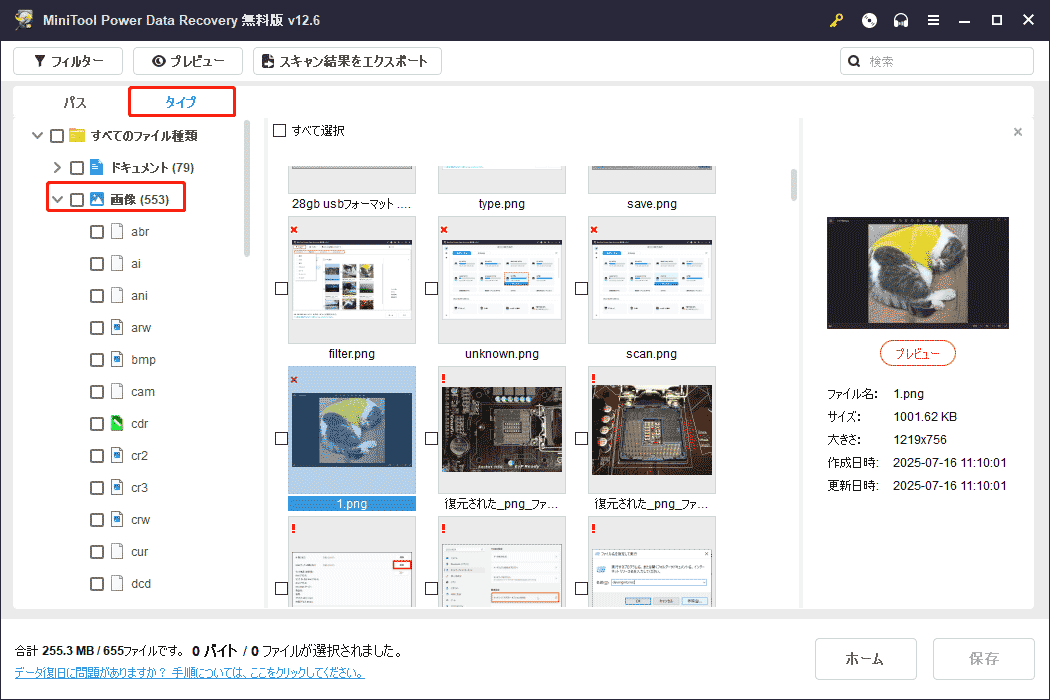
Task: Click the ai file type icon
Action: (x=117, y=263)
